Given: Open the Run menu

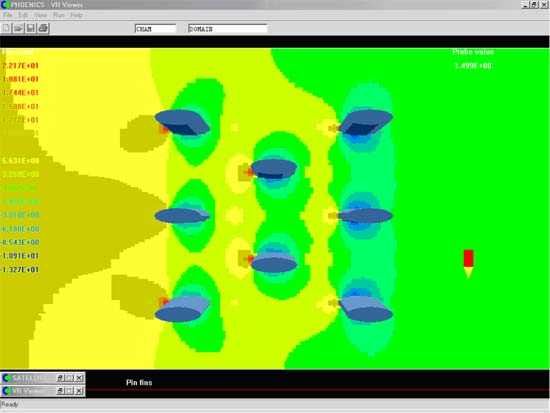Looking at the screenshot, I should click(x=59, y=15).
